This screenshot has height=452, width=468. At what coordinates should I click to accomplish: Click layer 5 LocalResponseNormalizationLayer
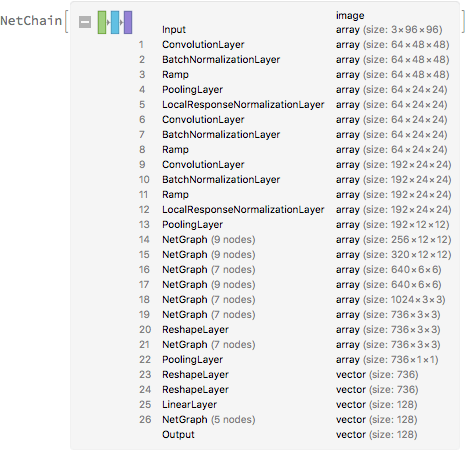(x=243, y=105)
